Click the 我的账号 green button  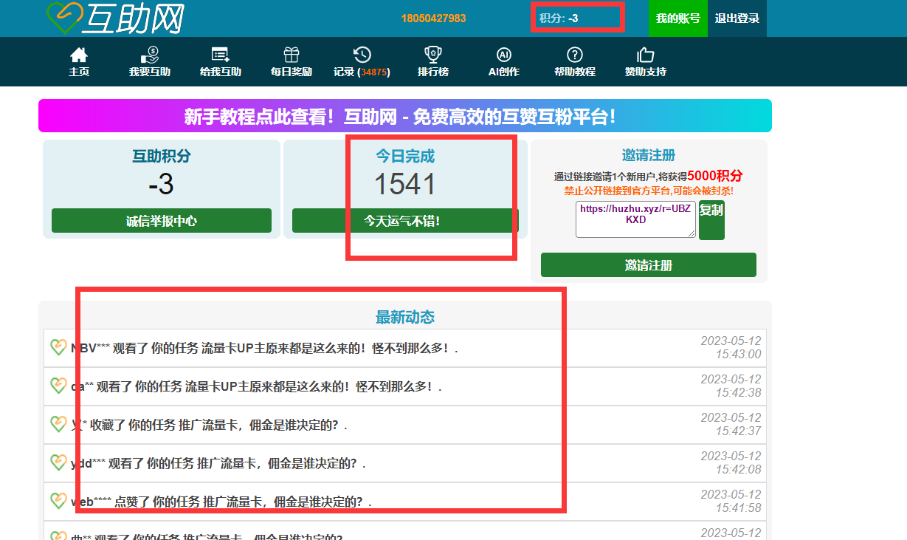coord(678,19)
